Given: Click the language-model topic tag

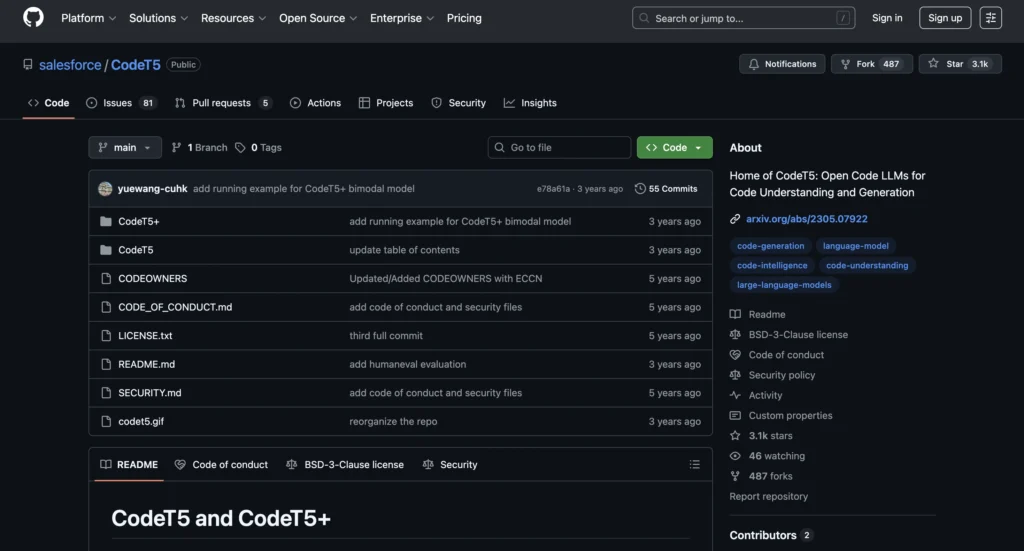Looking at the screenshot, I should [x=856, y=246].
